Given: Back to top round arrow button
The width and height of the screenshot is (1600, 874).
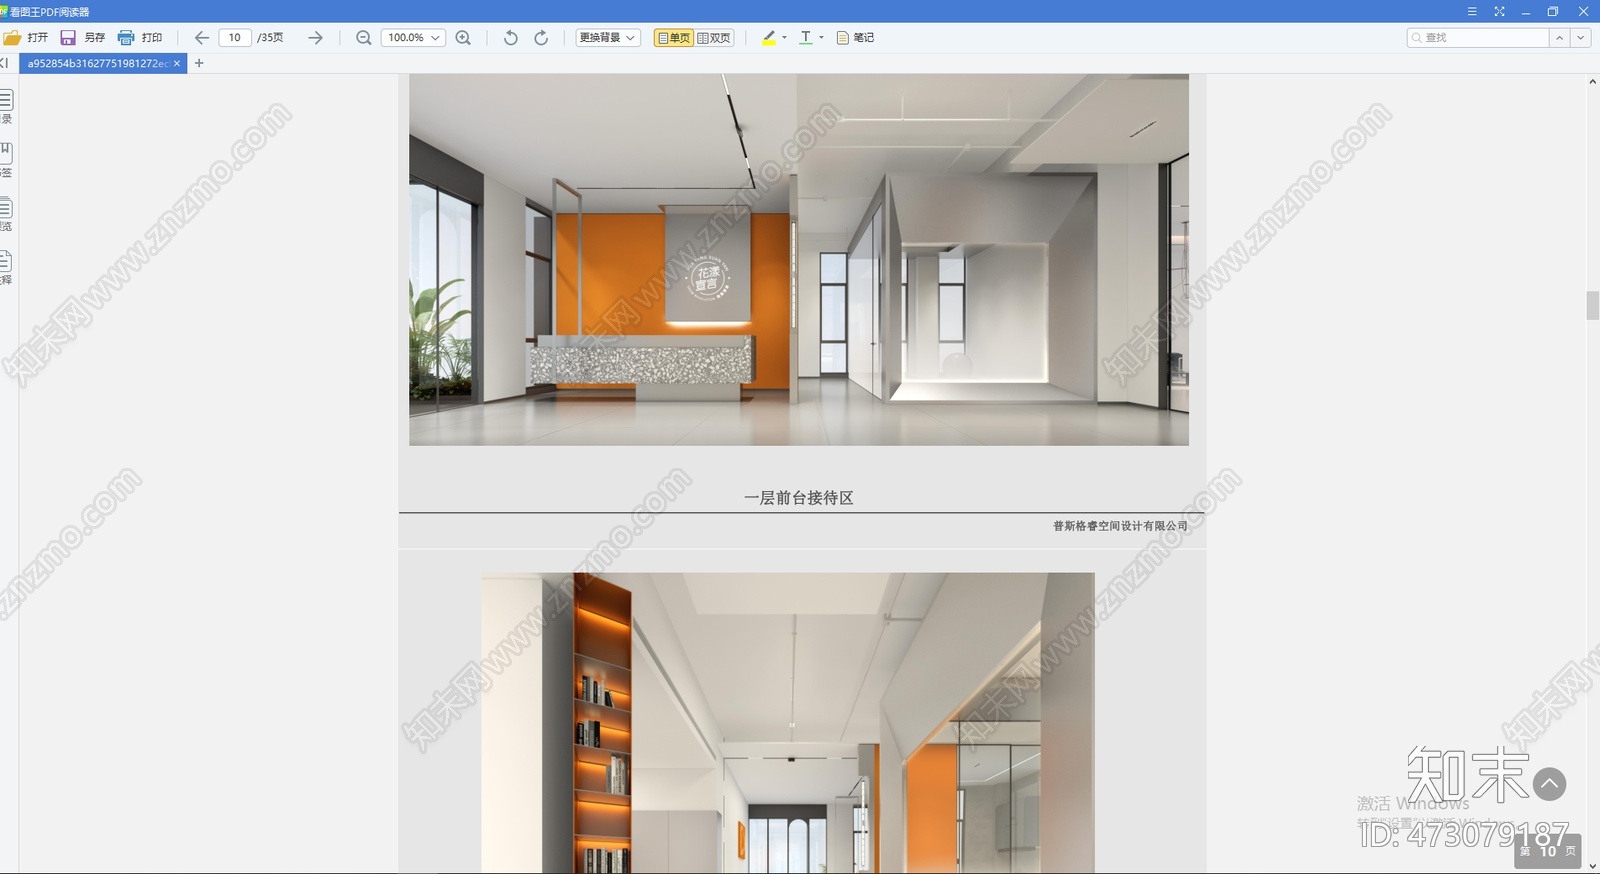Looking at the screenshot, I should pyautogui.click(x=1550, y=784).
